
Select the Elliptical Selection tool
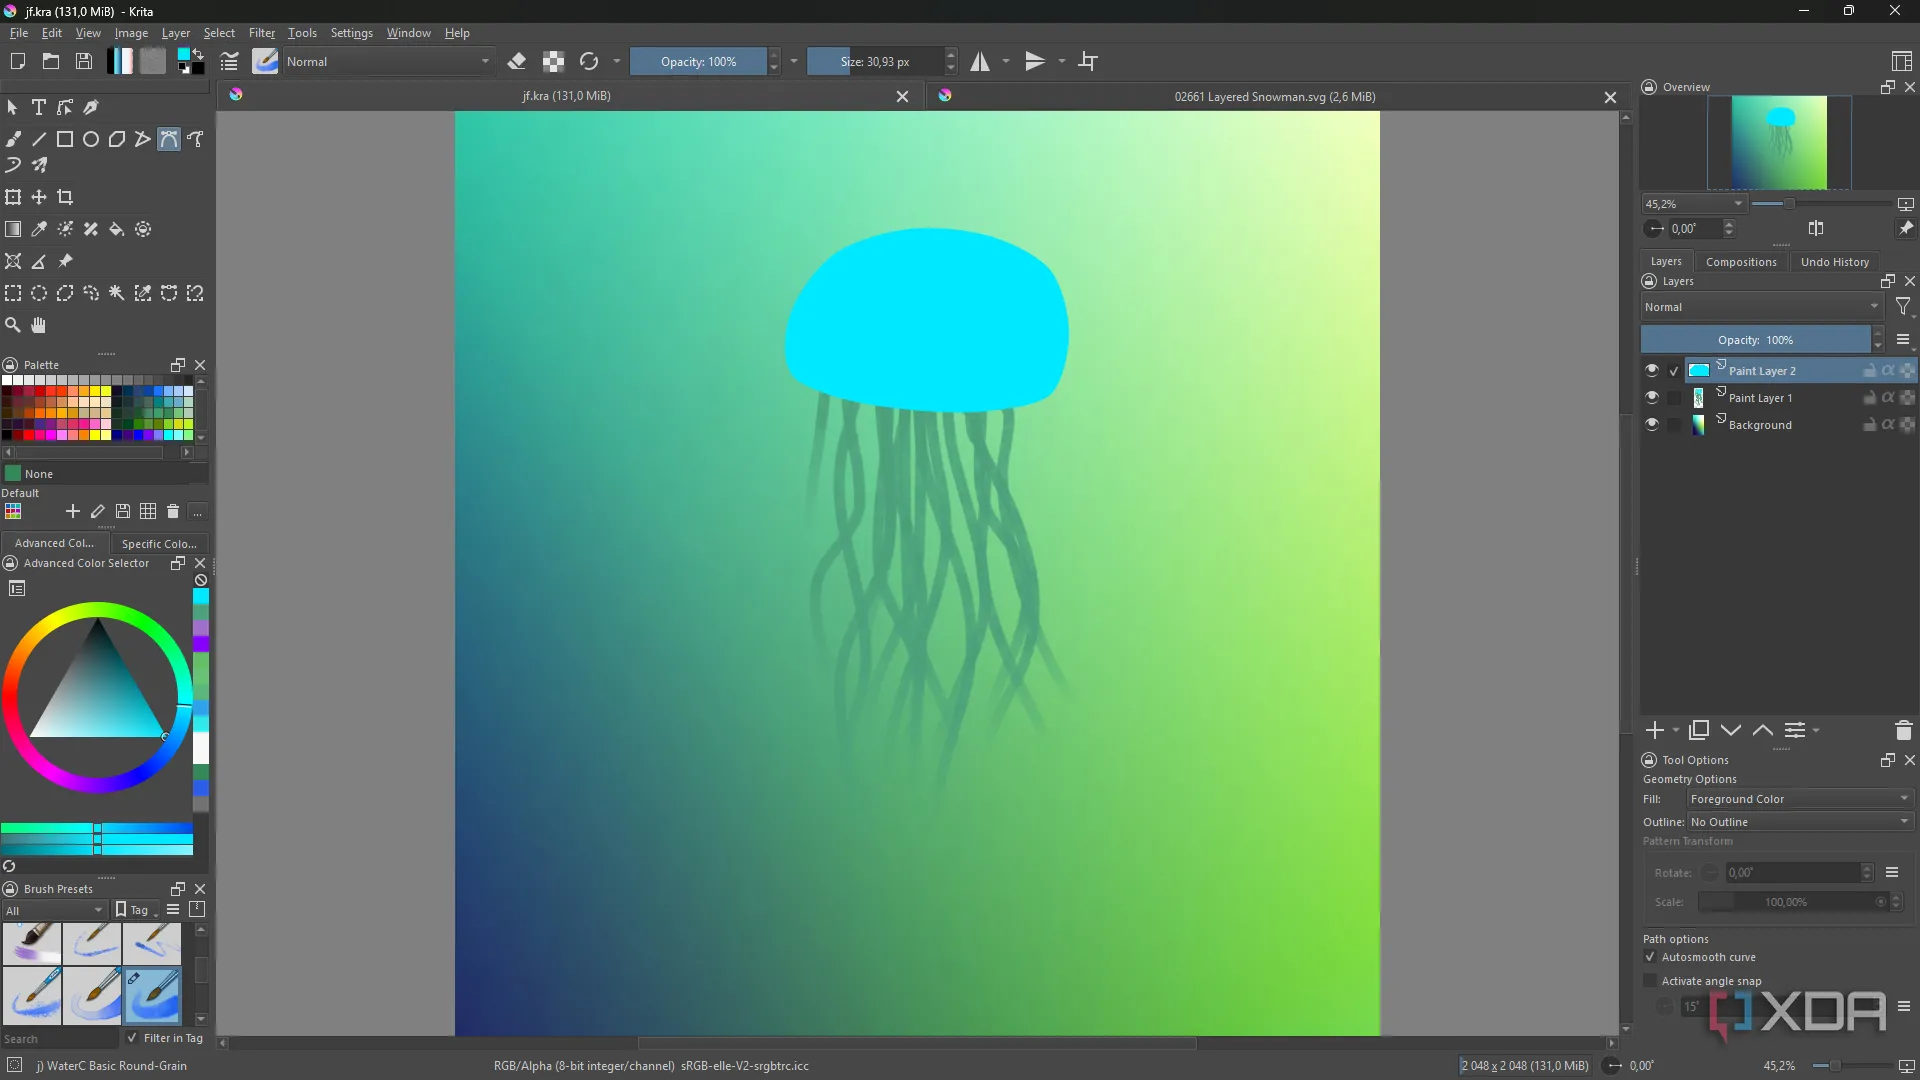[39, 293]
